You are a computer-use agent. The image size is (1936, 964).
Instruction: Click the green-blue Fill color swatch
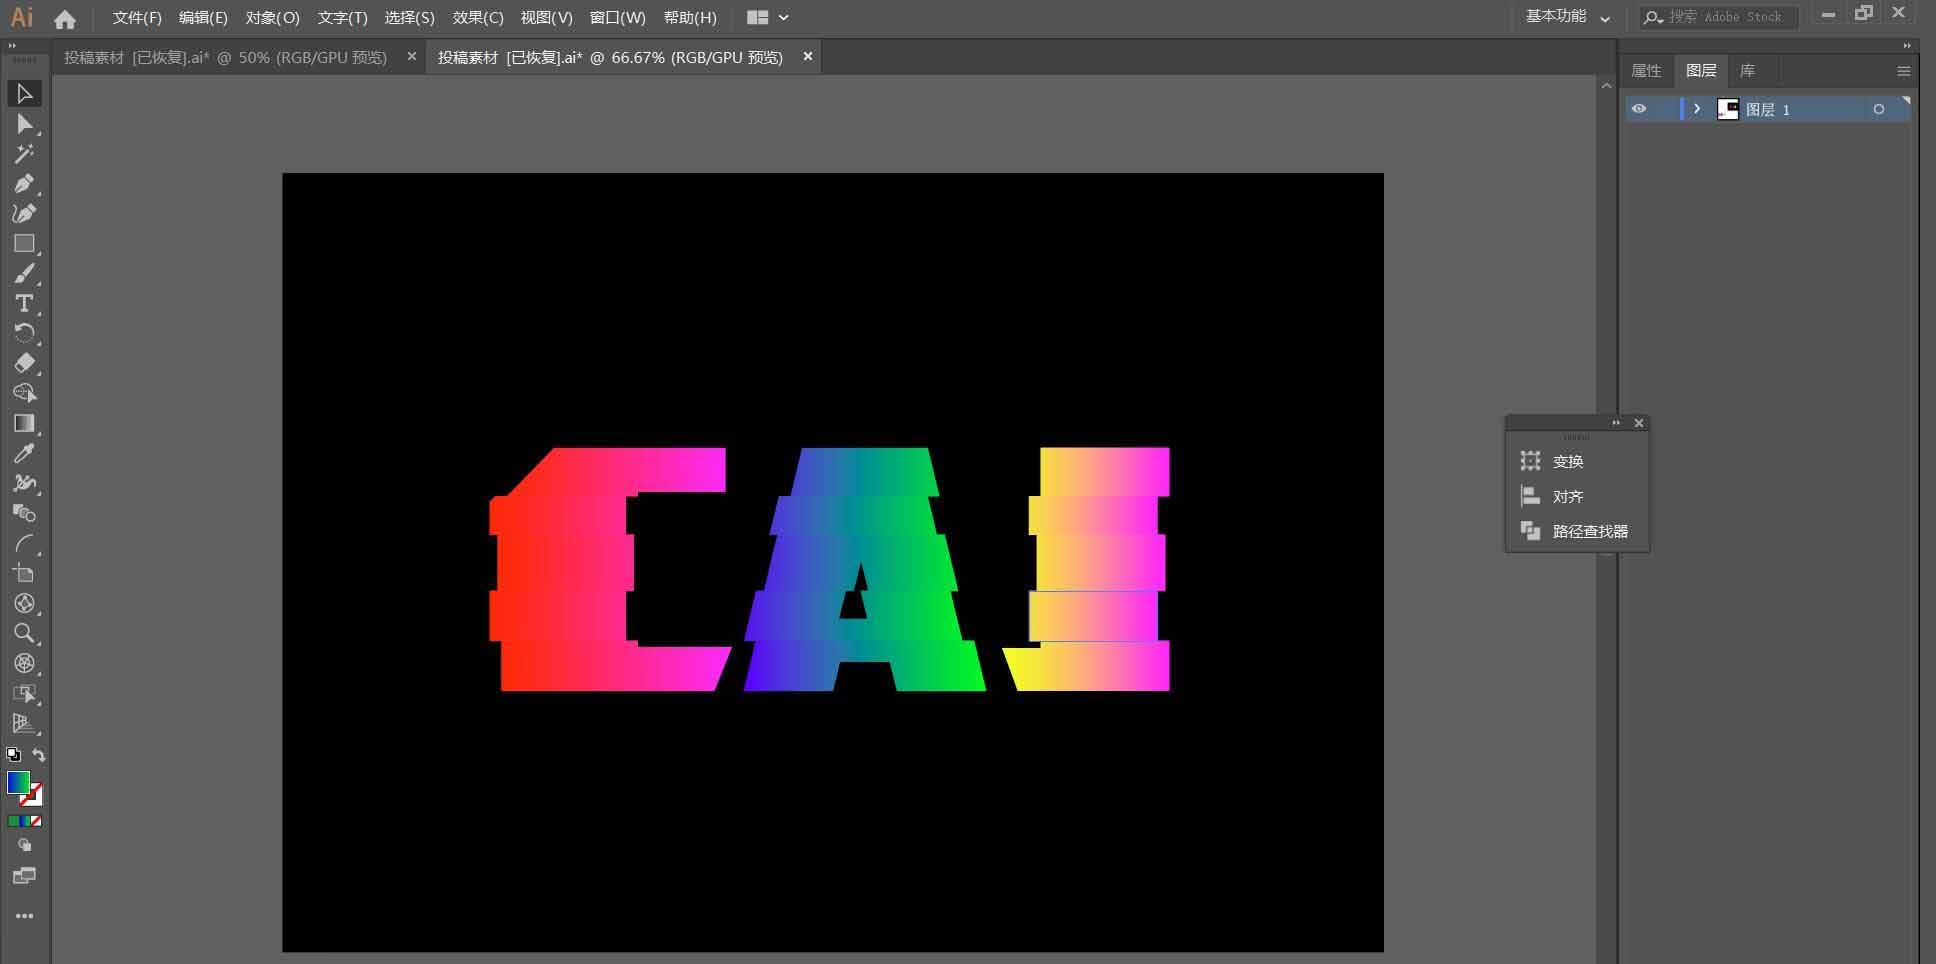tap(18, 783)
